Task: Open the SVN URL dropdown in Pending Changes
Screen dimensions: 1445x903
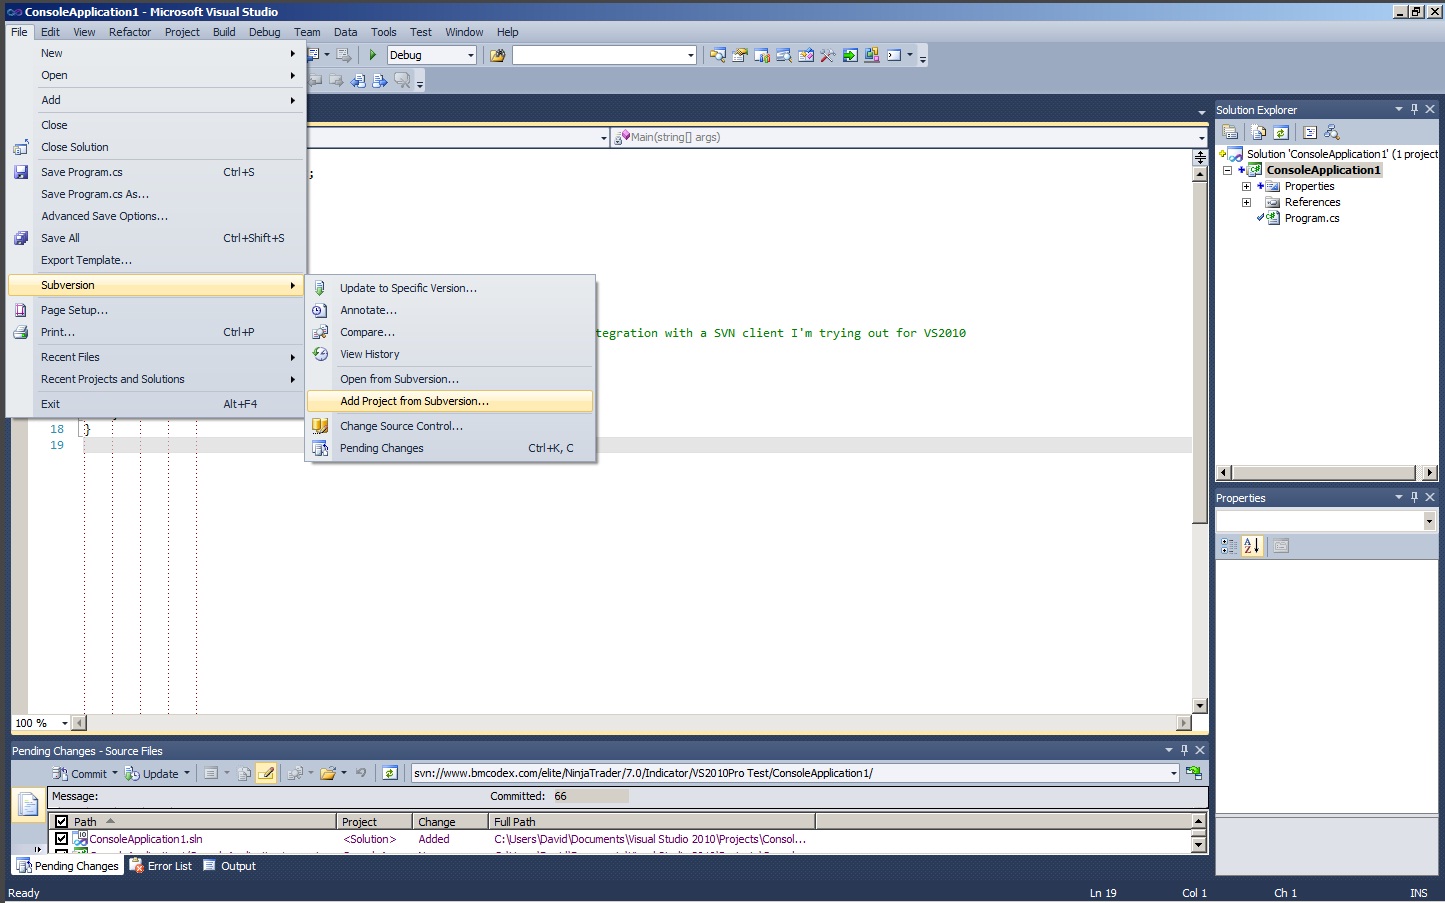Action: tap(1174, 773)
